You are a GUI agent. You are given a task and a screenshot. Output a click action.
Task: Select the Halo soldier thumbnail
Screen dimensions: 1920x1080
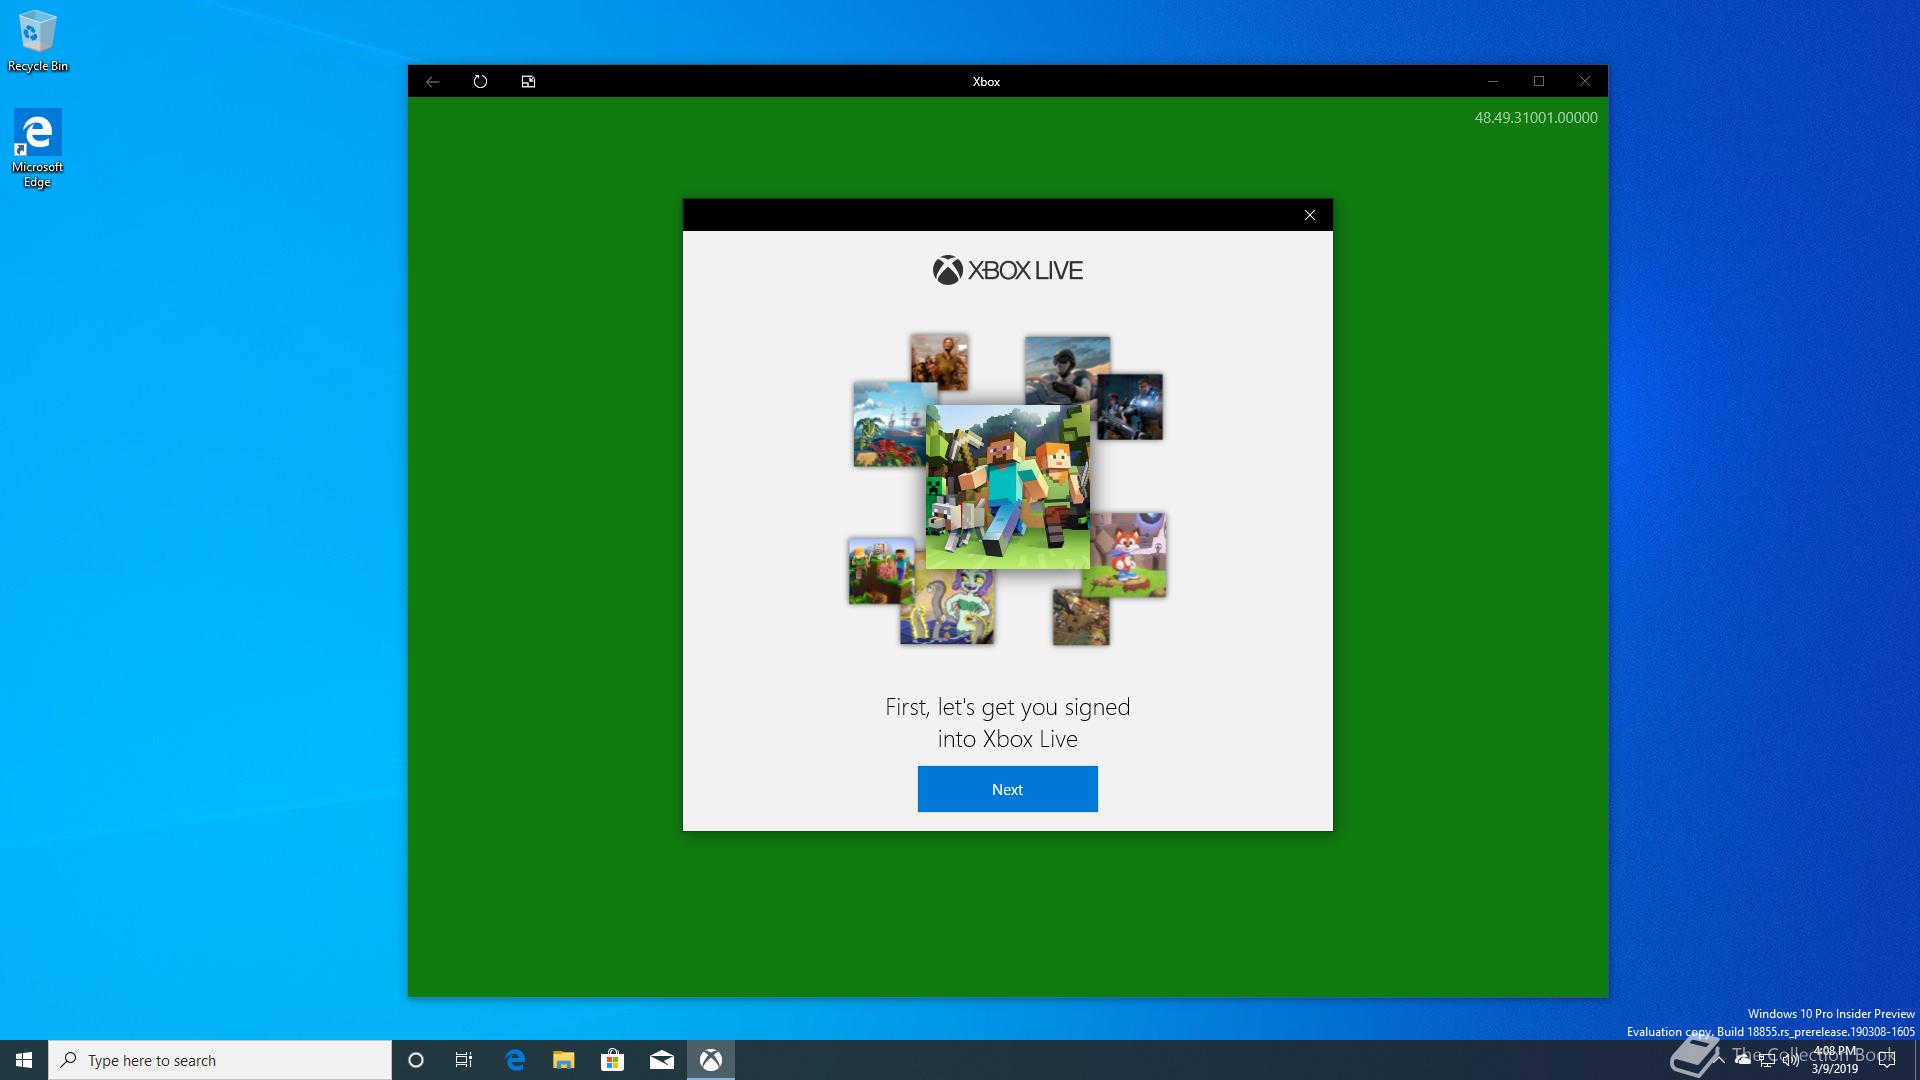[x=1067, y=370]
